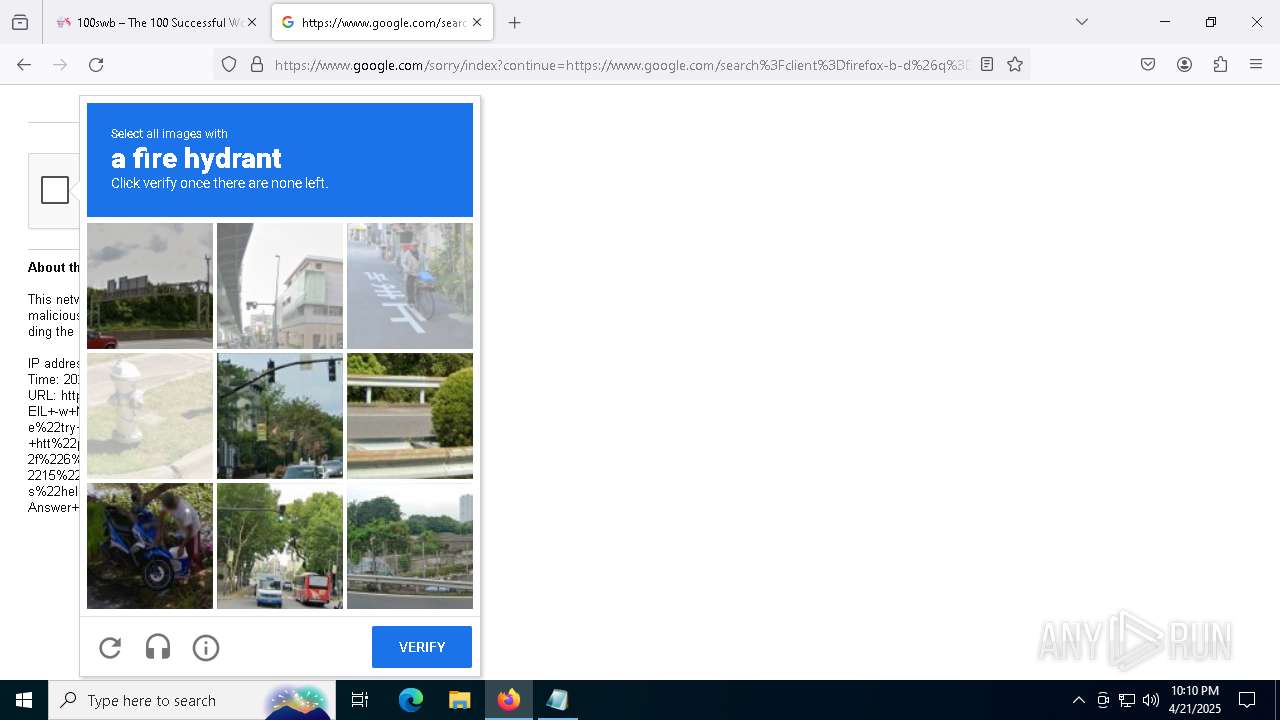Switch to 100swb tab
The height and width of the screenshot is (720, 1280).
pyautogui.click(x=156, y=22)
